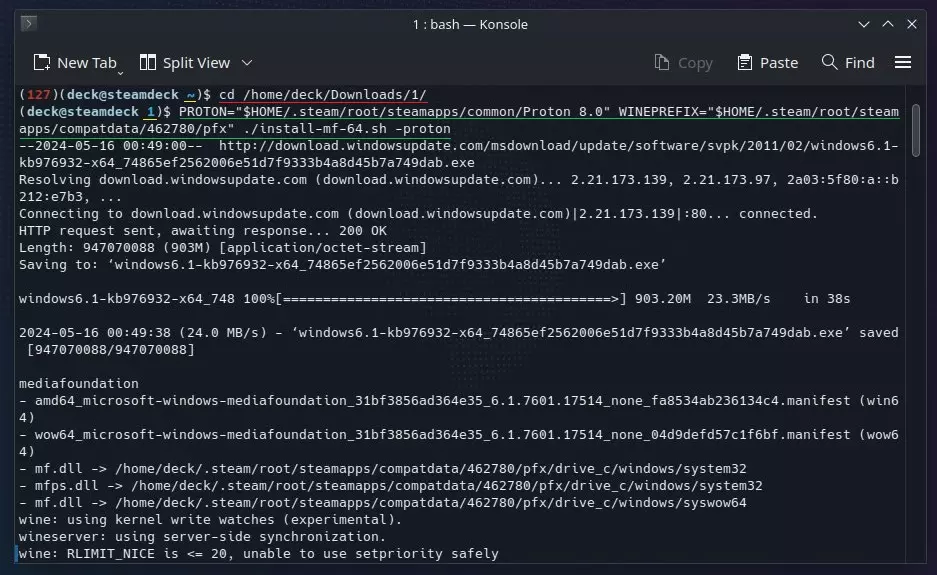
Task: Click the 'wine: using kernel write watches (experimental).' line
Action: tap(210, 519)
